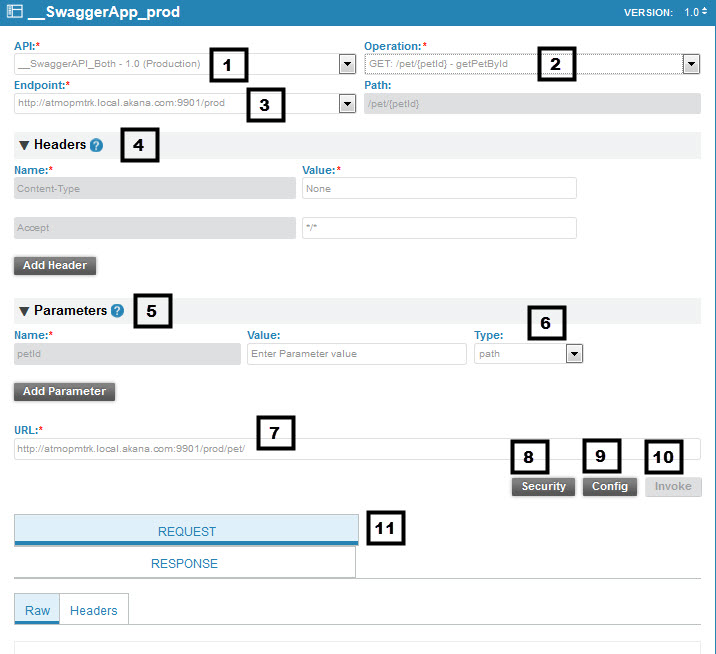Open the API dropdown list

347,65
